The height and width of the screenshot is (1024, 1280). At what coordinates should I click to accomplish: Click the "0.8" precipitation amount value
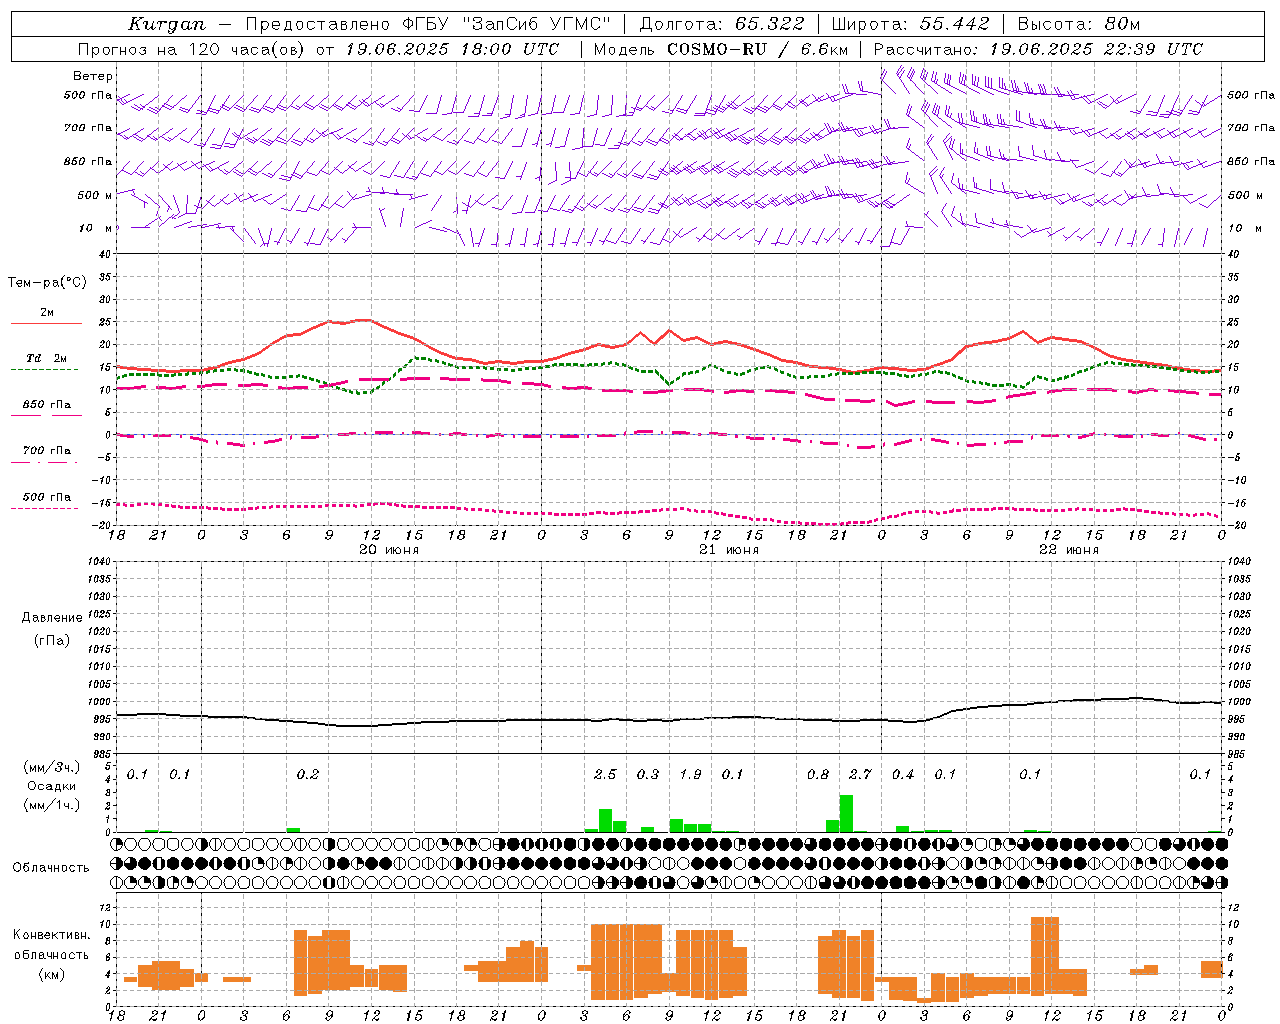coord(818,774)
